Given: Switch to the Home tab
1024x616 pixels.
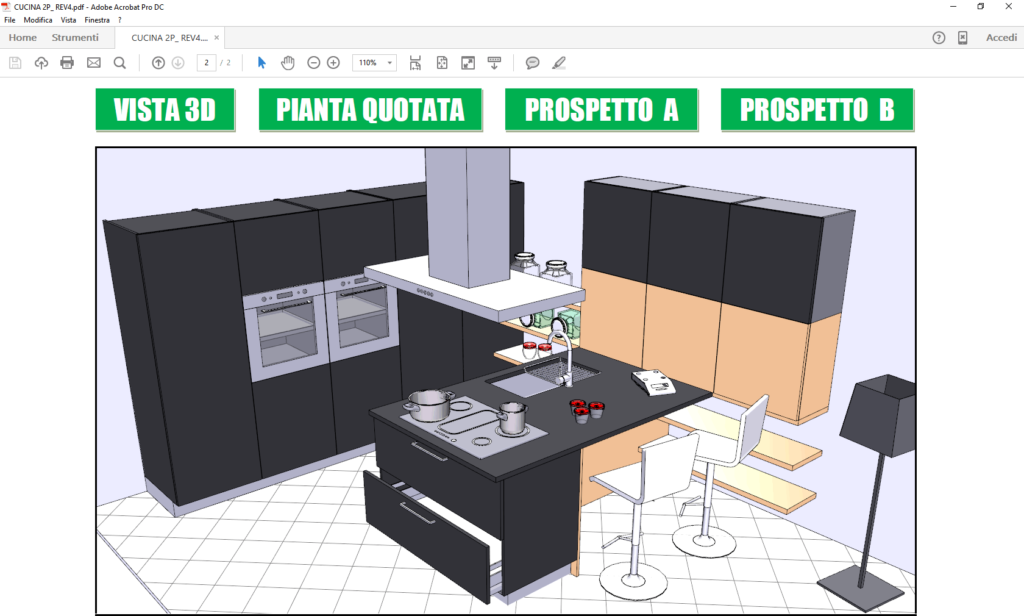Looking at the screenshot, I should [23, 38].
